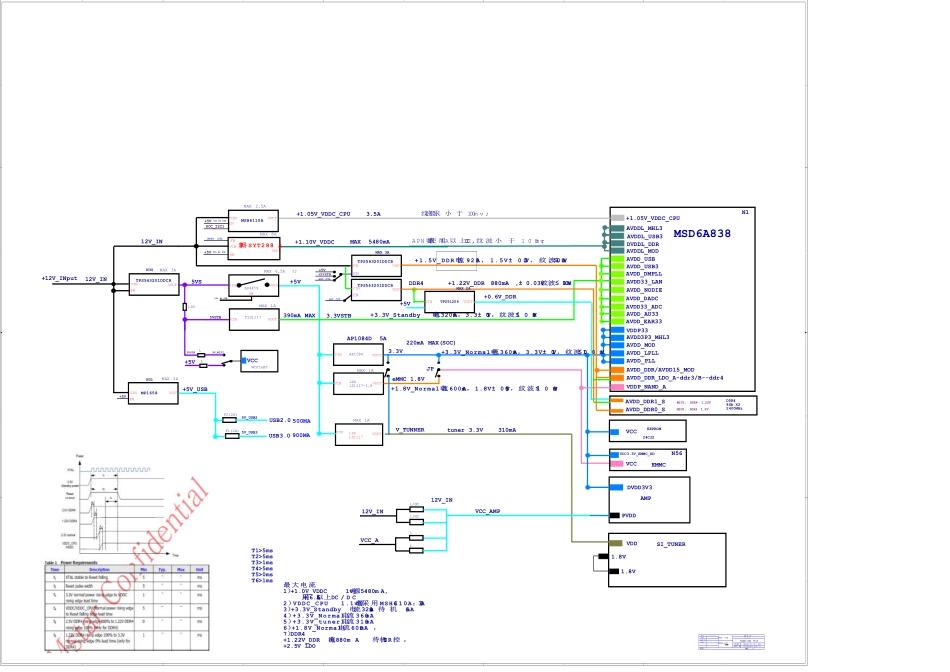Select the AP1084 regulator block

coord(358,354)
